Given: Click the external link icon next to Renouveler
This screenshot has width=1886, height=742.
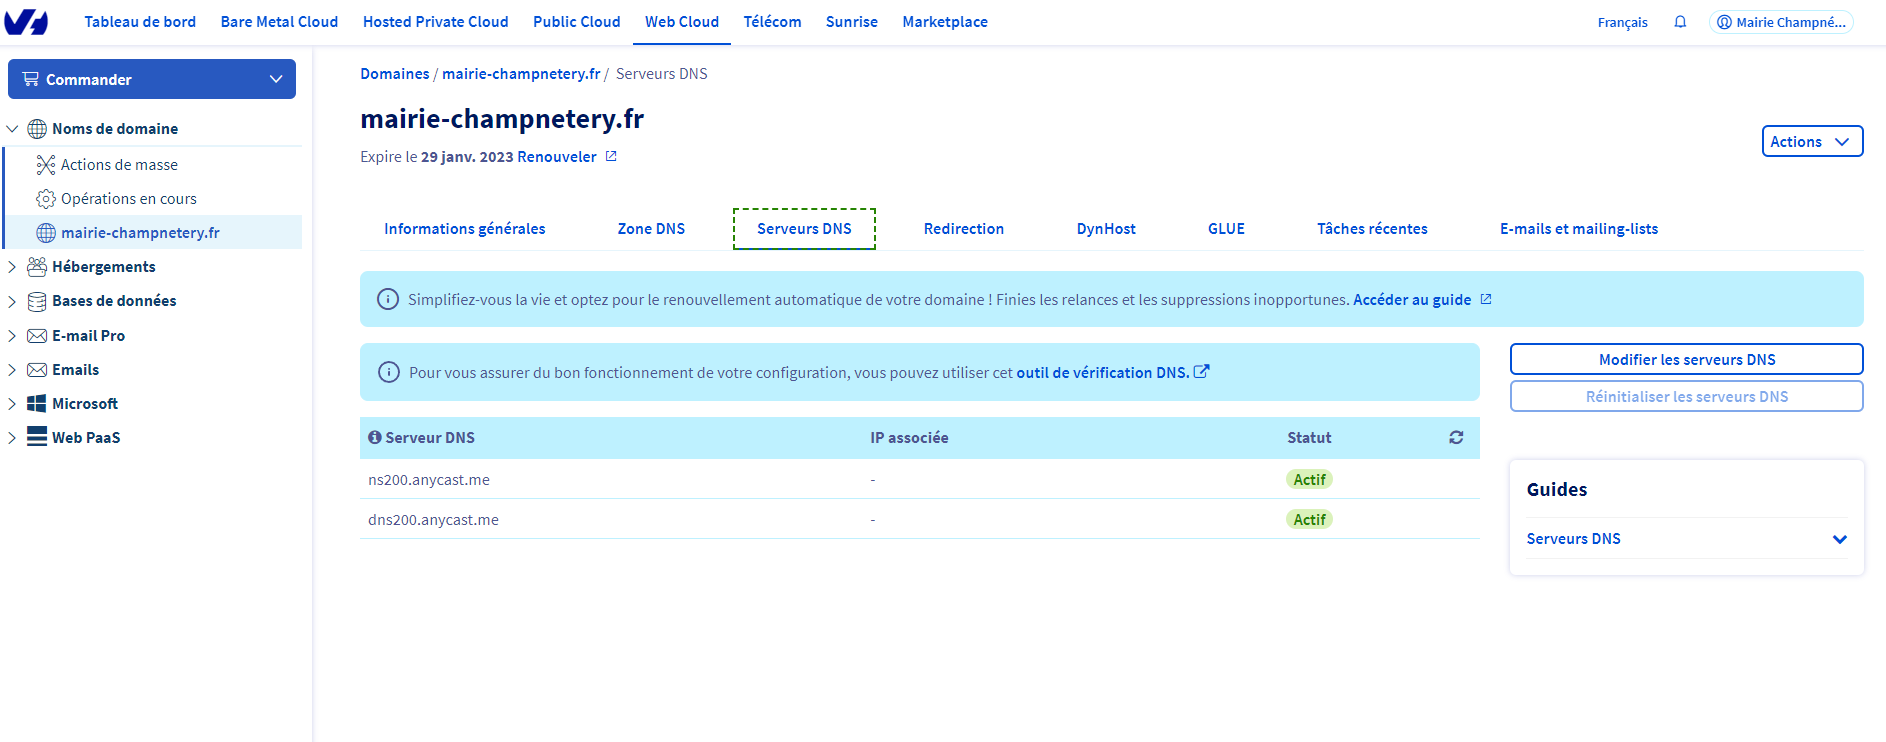Looking at the screenshot, I should point(611,156).
